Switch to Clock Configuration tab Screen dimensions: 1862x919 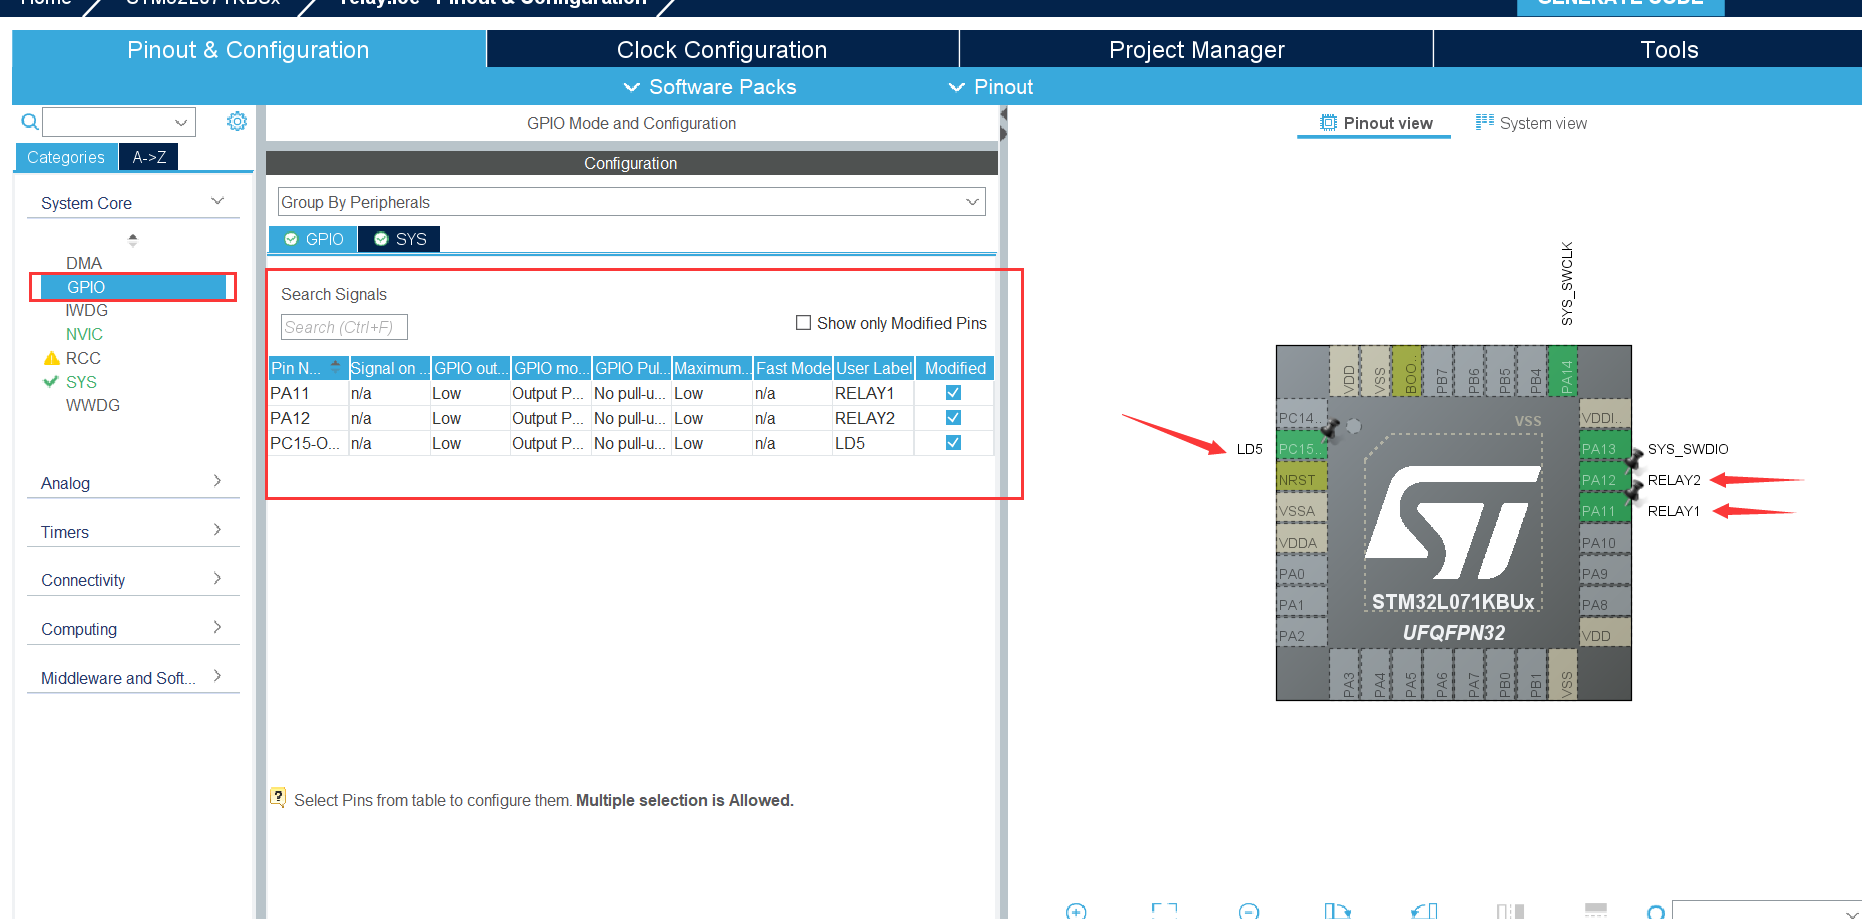[722, 50]
